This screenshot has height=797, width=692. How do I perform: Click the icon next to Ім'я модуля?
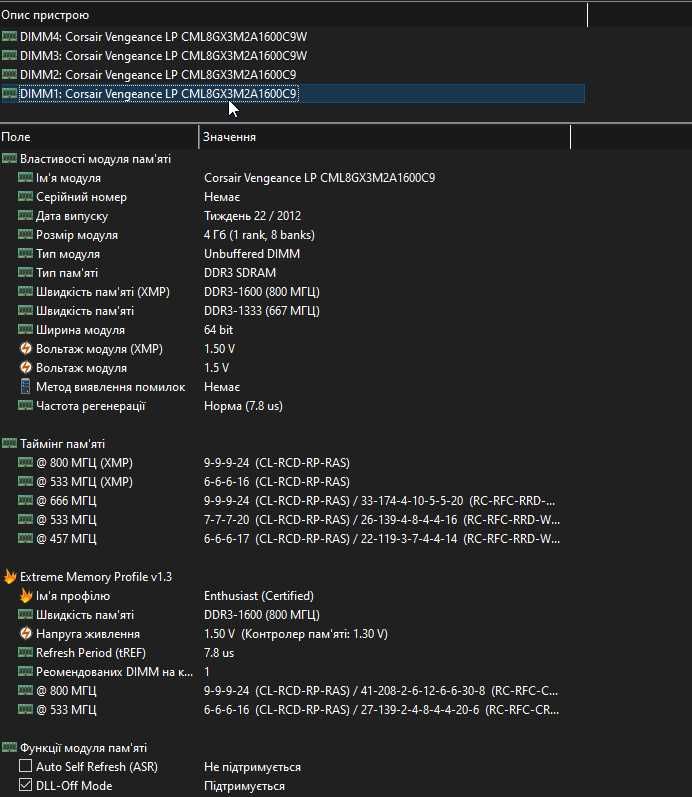[x=25, y=178]
